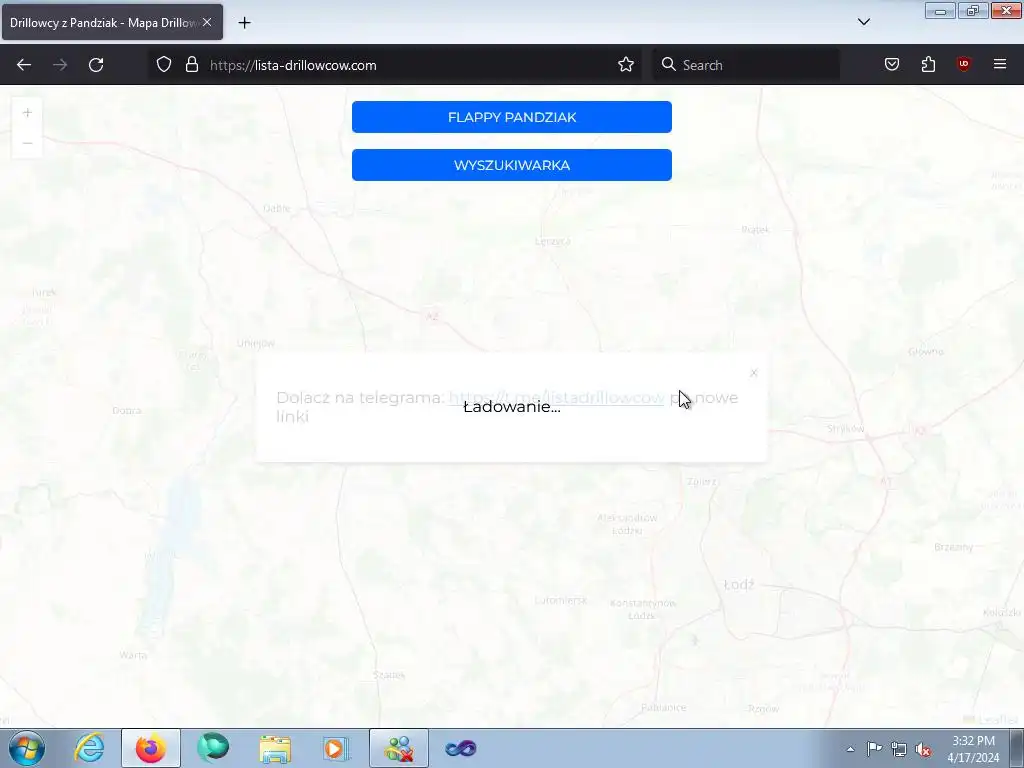Open the users taskbar application
Viewport: 1024px width, 768px height.
coord(399,748)
